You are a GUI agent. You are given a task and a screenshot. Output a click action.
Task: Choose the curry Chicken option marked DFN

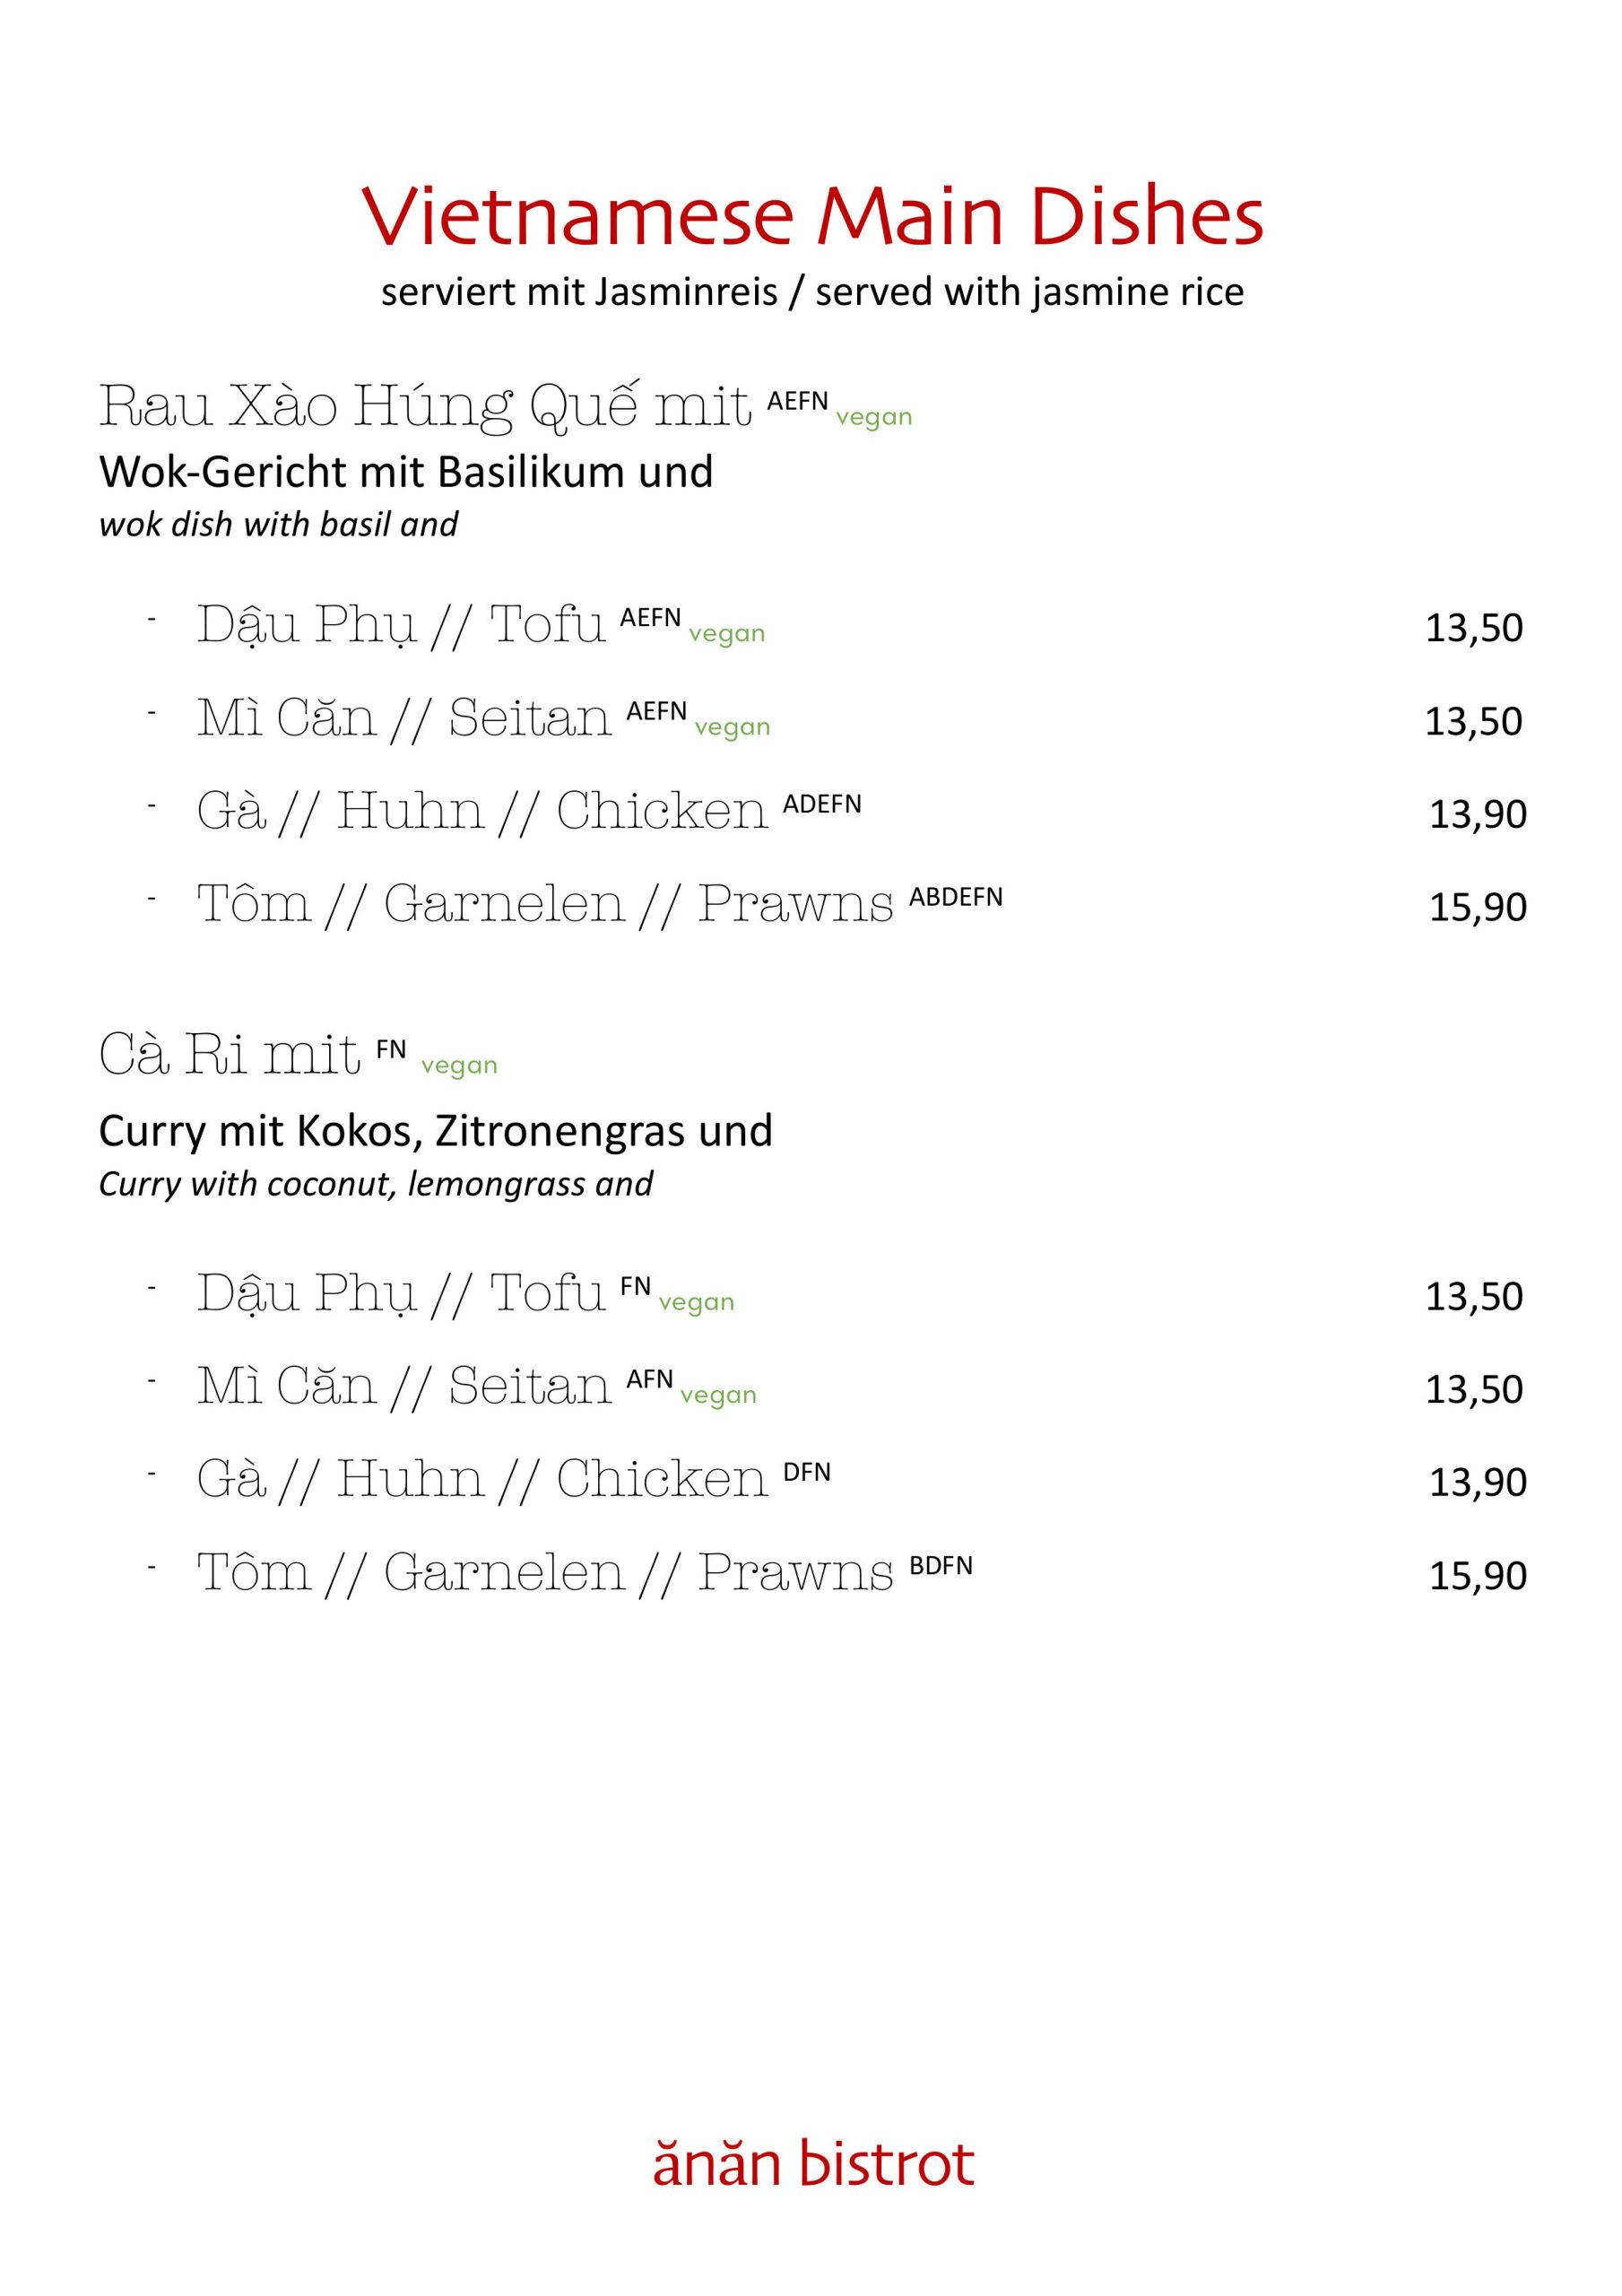click(482, 1479)
